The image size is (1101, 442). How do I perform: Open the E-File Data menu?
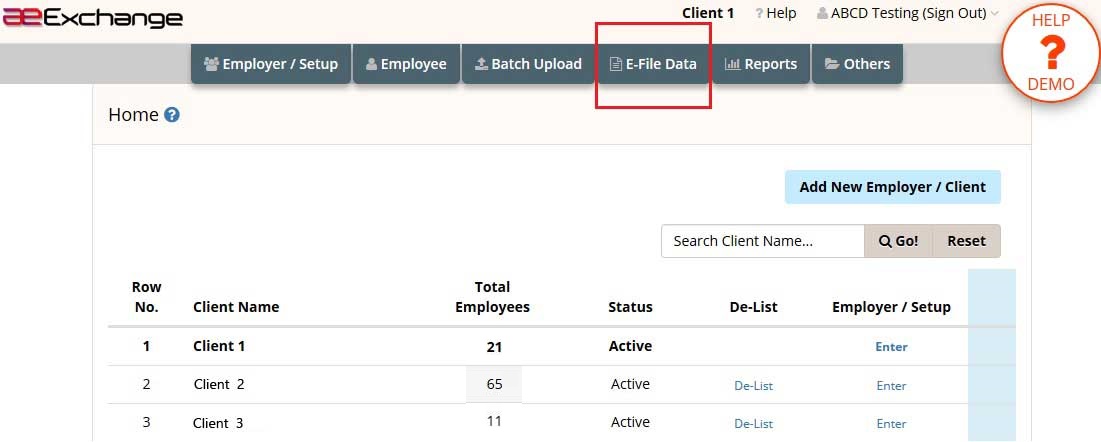click(653, 64)
